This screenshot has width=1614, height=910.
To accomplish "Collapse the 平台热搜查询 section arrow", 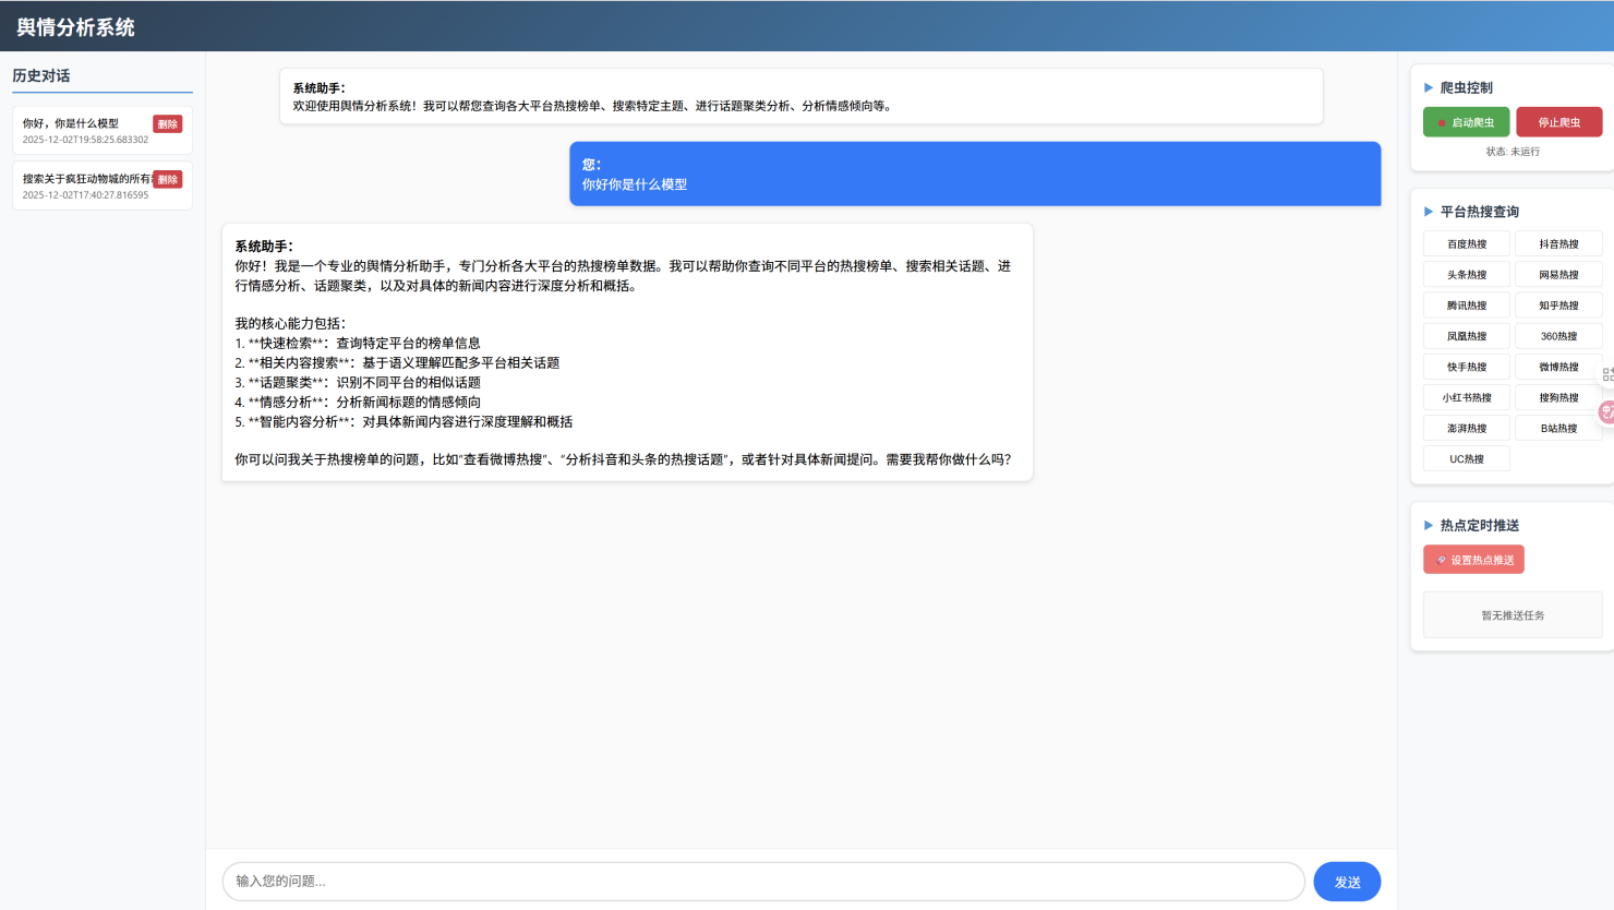I will pyautogui.click(x=1428, y=212).
